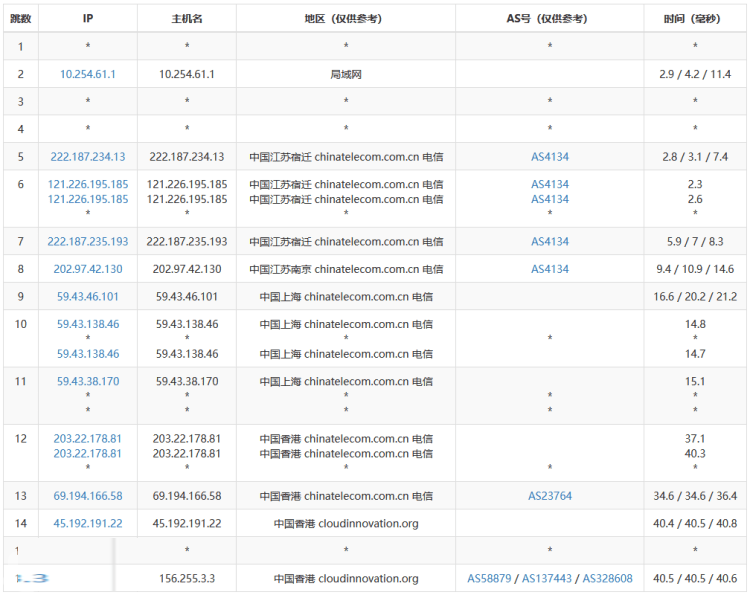Open the blue 222.187.235.193 IP link
This screenshot has width=750, height=595.
[x=88, y=242]
